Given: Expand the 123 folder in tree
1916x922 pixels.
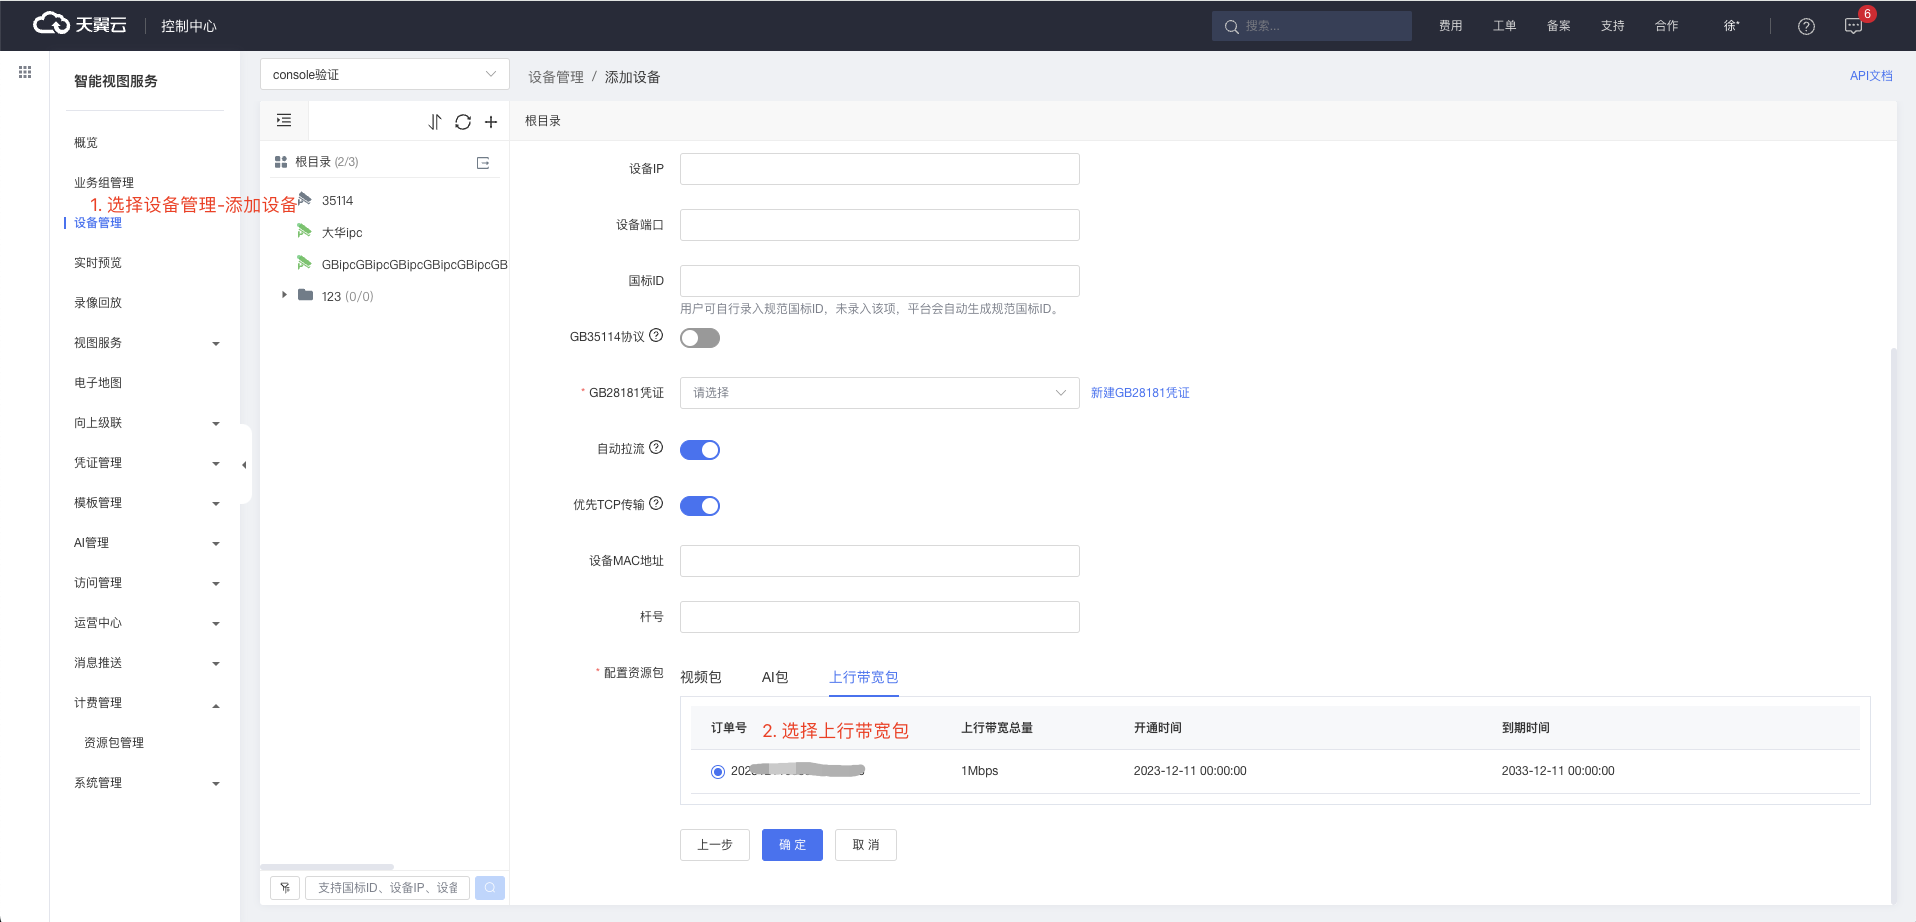Looking at the screenshot, I should coord(285,295).
